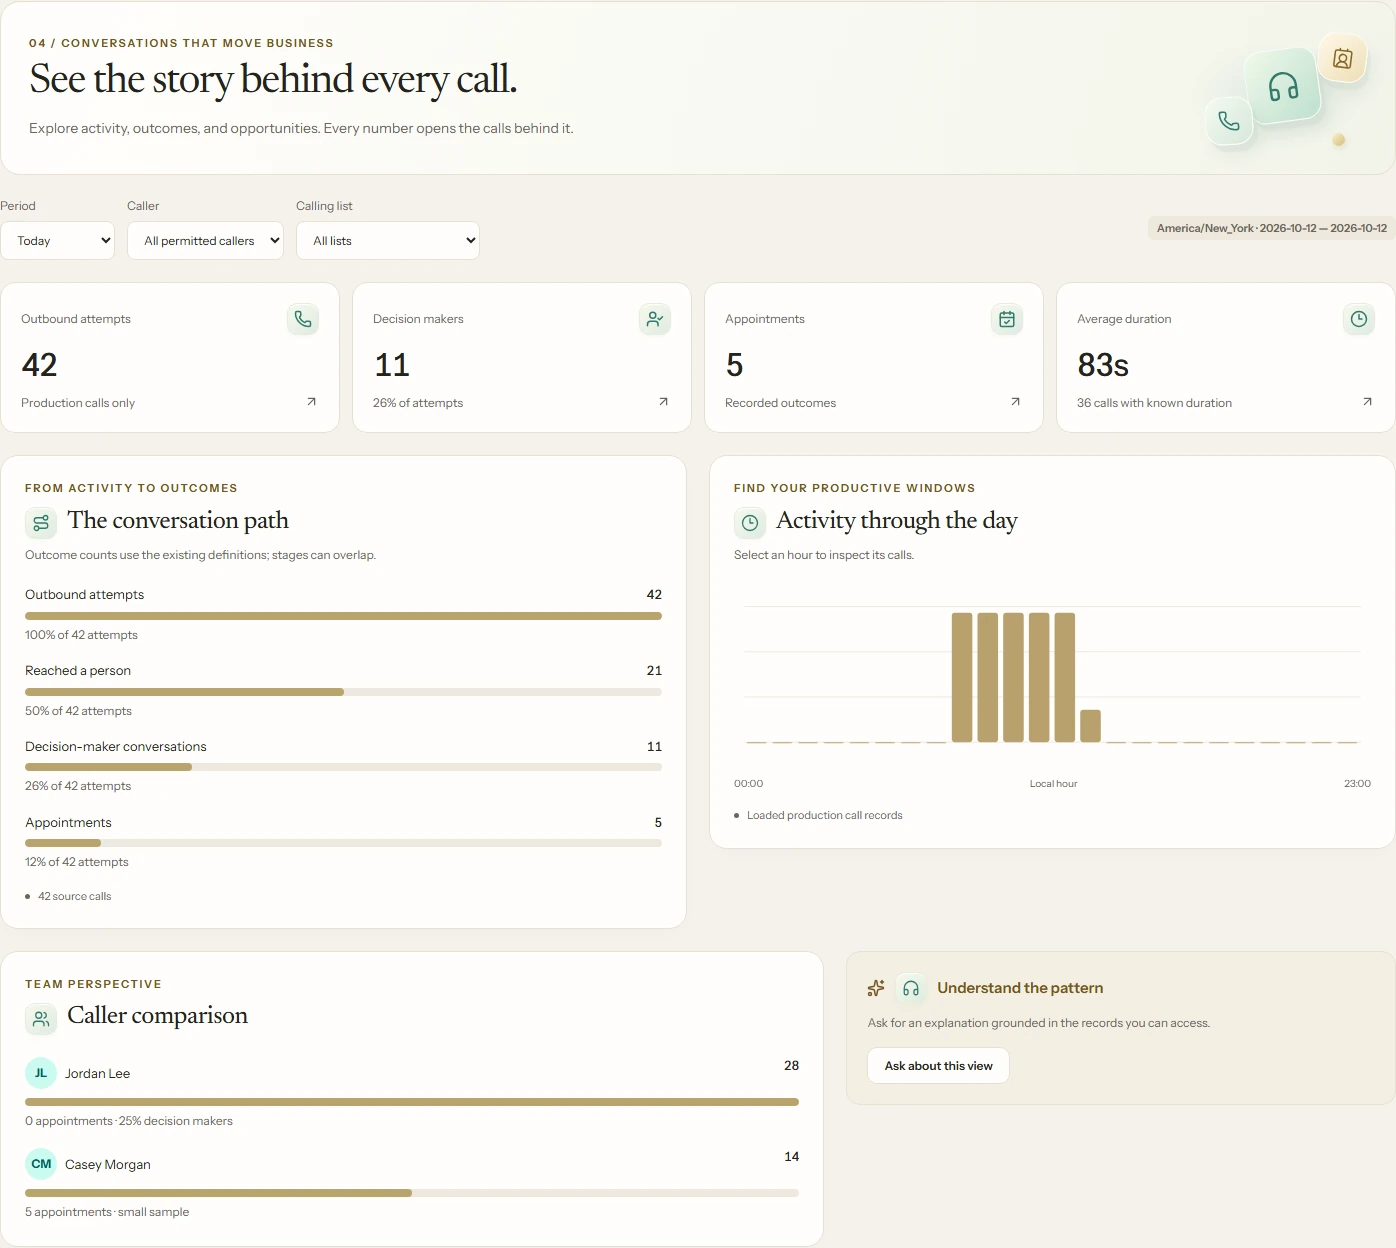This screenshot has width=1396, height=1248.
Task: Click the person-check icon on Decision makers card
Action: (x=655, y=319)
